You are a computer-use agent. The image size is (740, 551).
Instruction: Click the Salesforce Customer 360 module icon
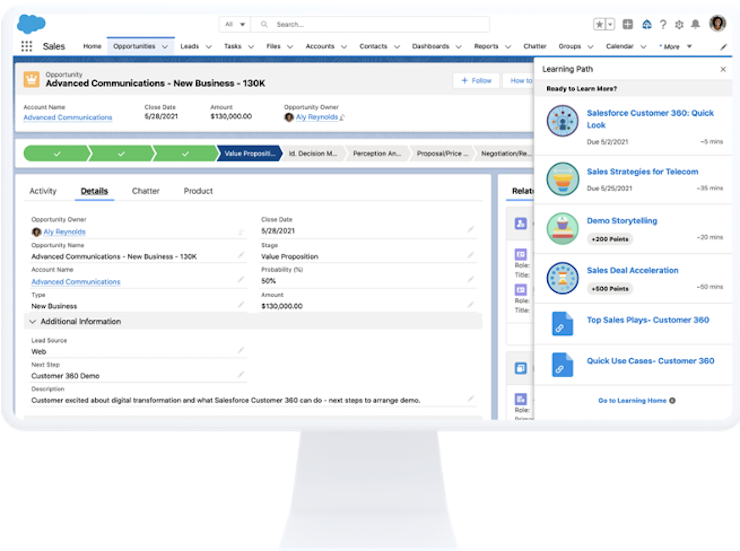click(x=563, y=121)
